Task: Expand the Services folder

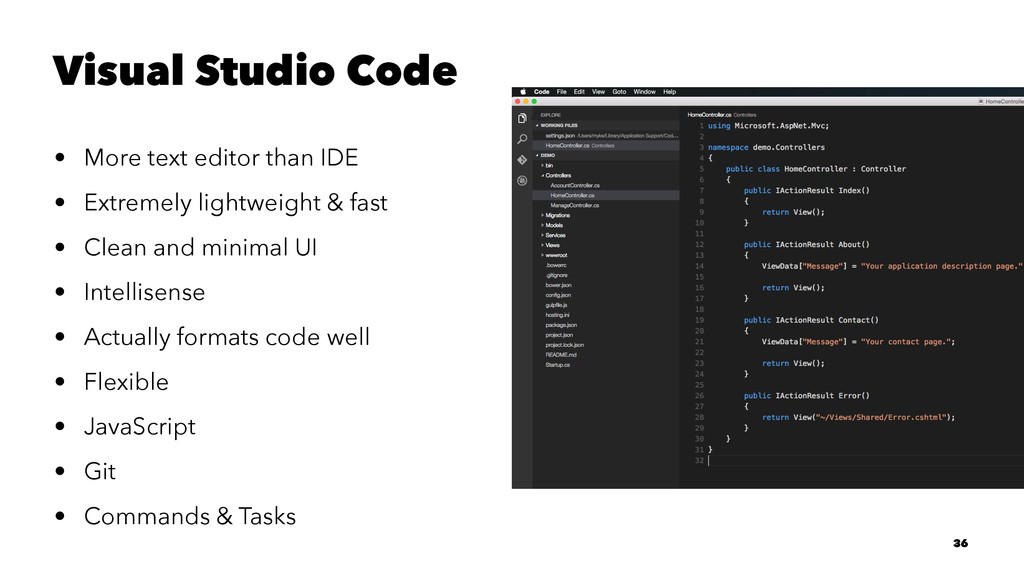Action: 542,235
